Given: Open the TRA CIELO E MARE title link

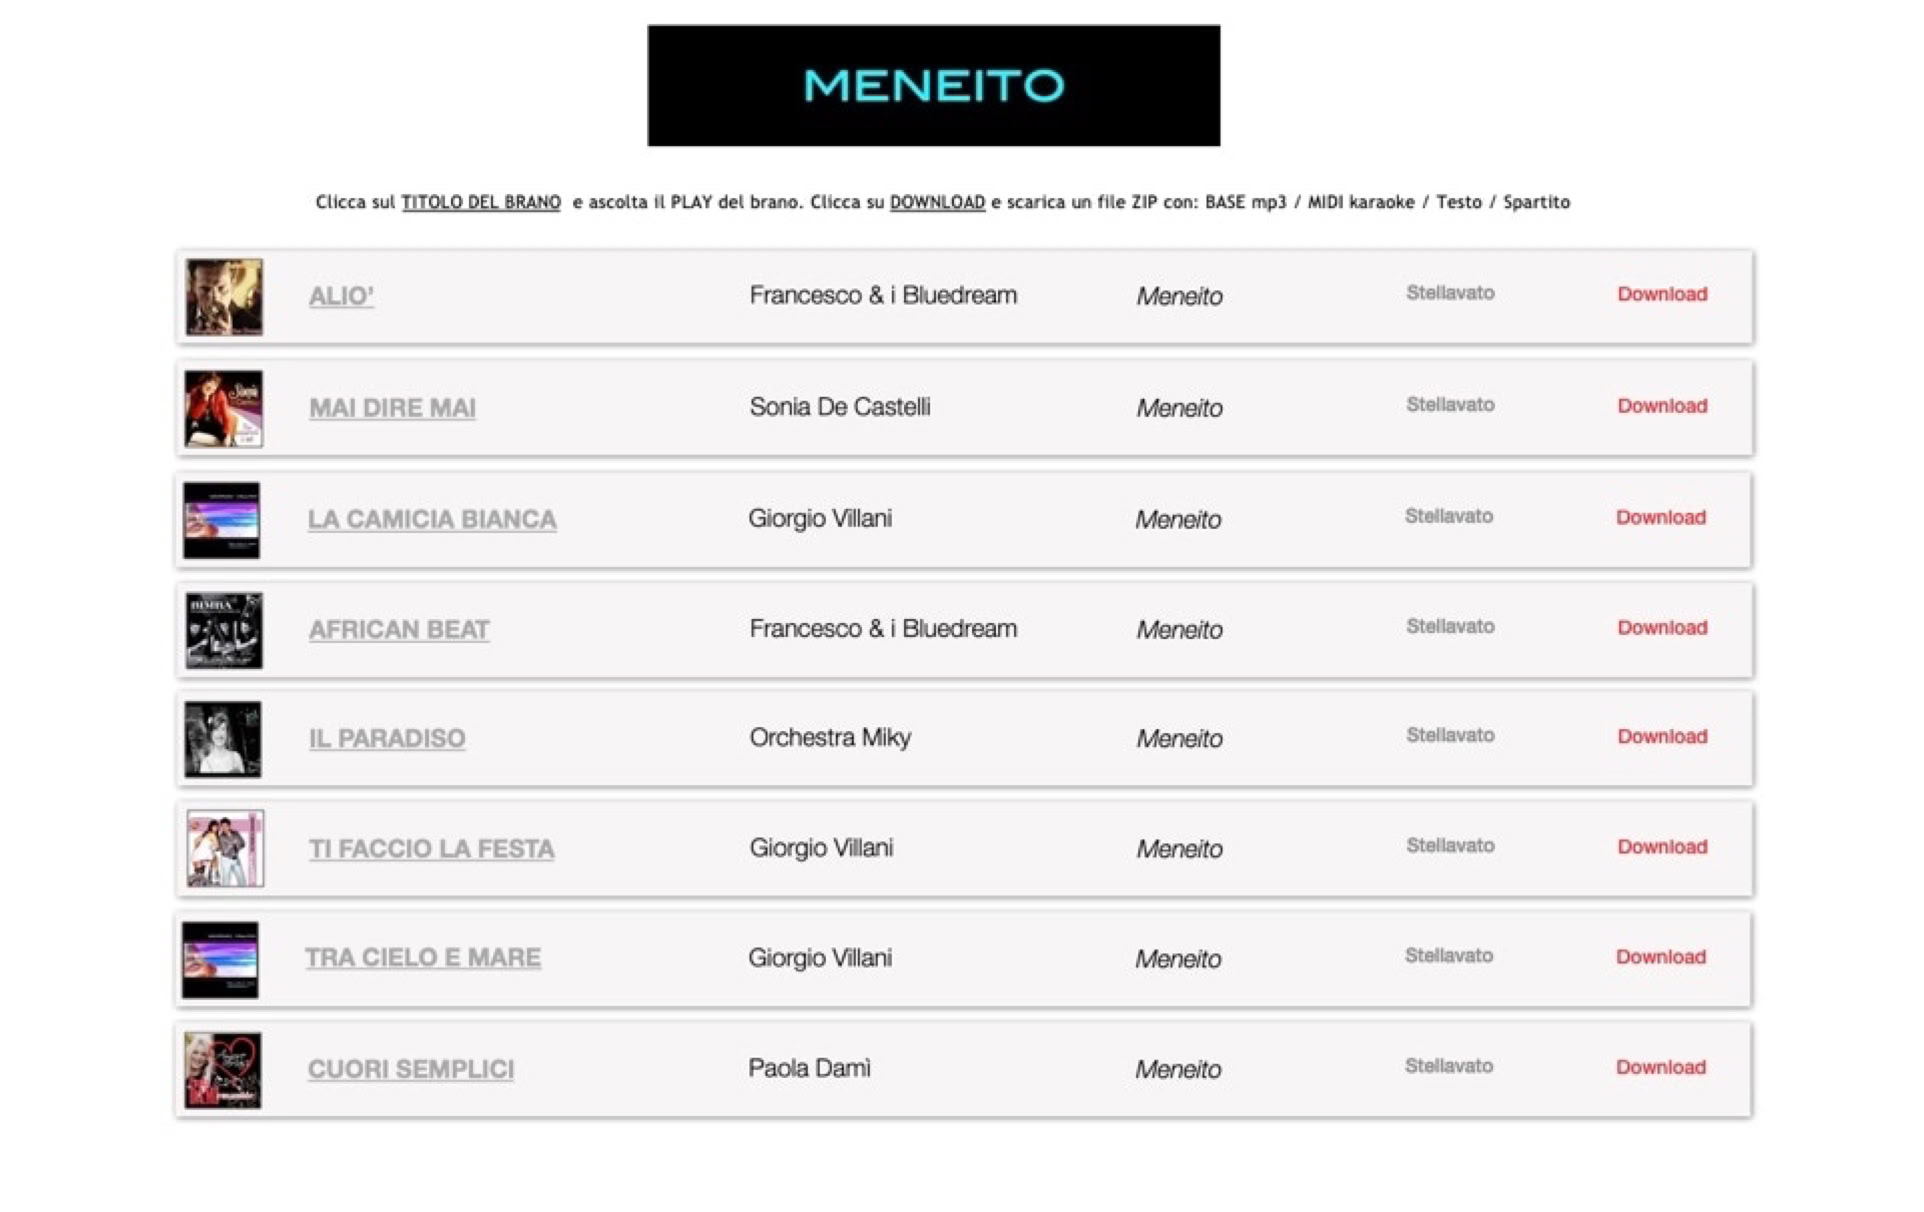Looking at the screenshot, I should [x=423, y=958].
